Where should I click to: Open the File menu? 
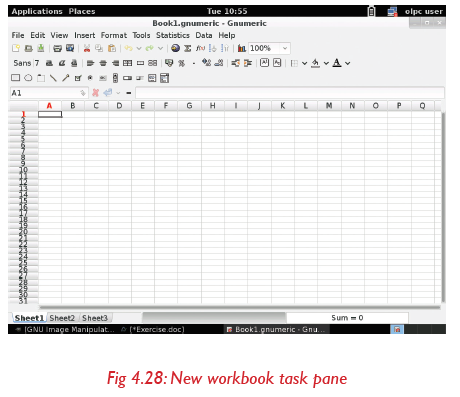tap(18, 35)
